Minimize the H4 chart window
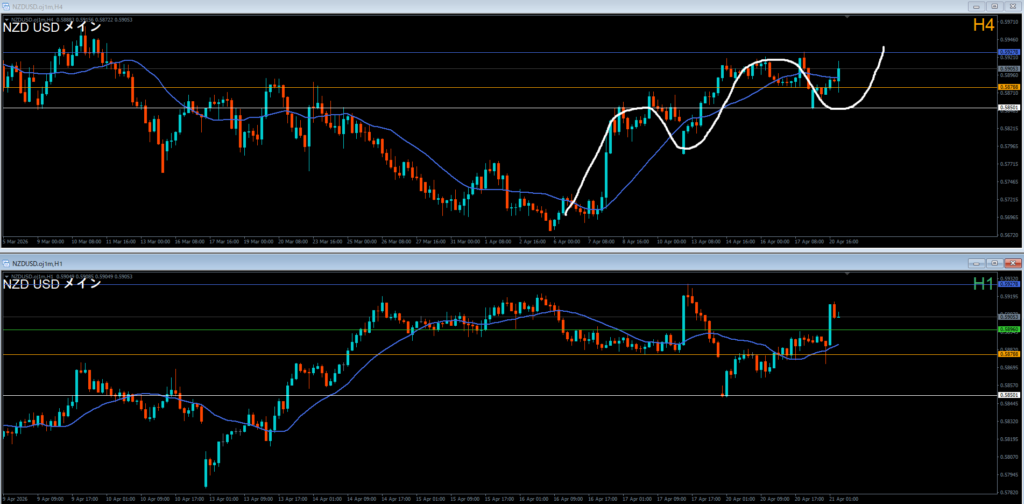The width and height of the screenshot is (1024, 504). 974,5
